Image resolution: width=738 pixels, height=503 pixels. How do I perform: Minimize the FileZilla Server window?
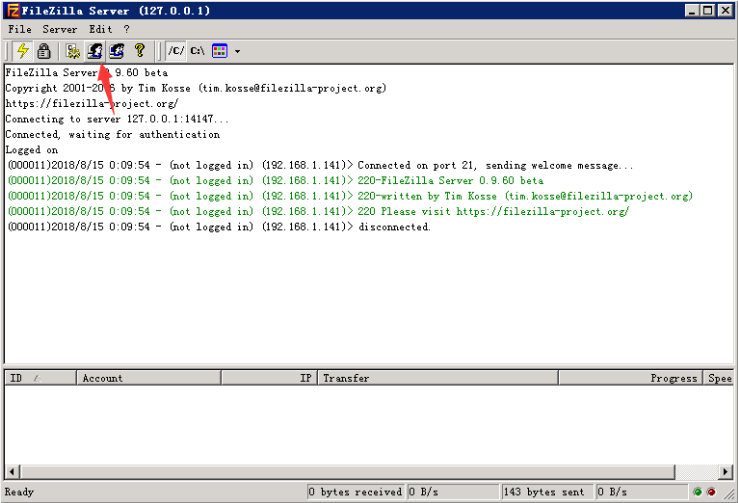[x=692, y=10]
